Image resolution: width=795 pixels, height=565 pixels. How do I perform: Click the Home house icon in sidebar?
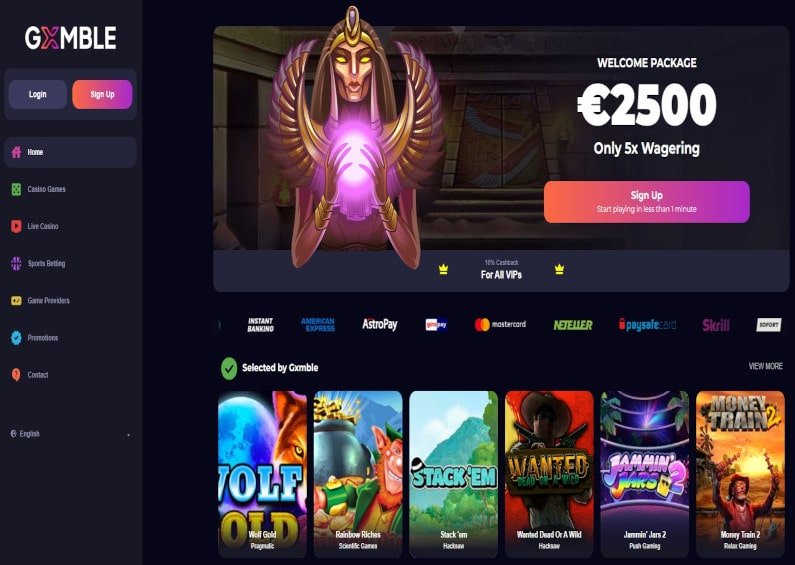[16, 152]
